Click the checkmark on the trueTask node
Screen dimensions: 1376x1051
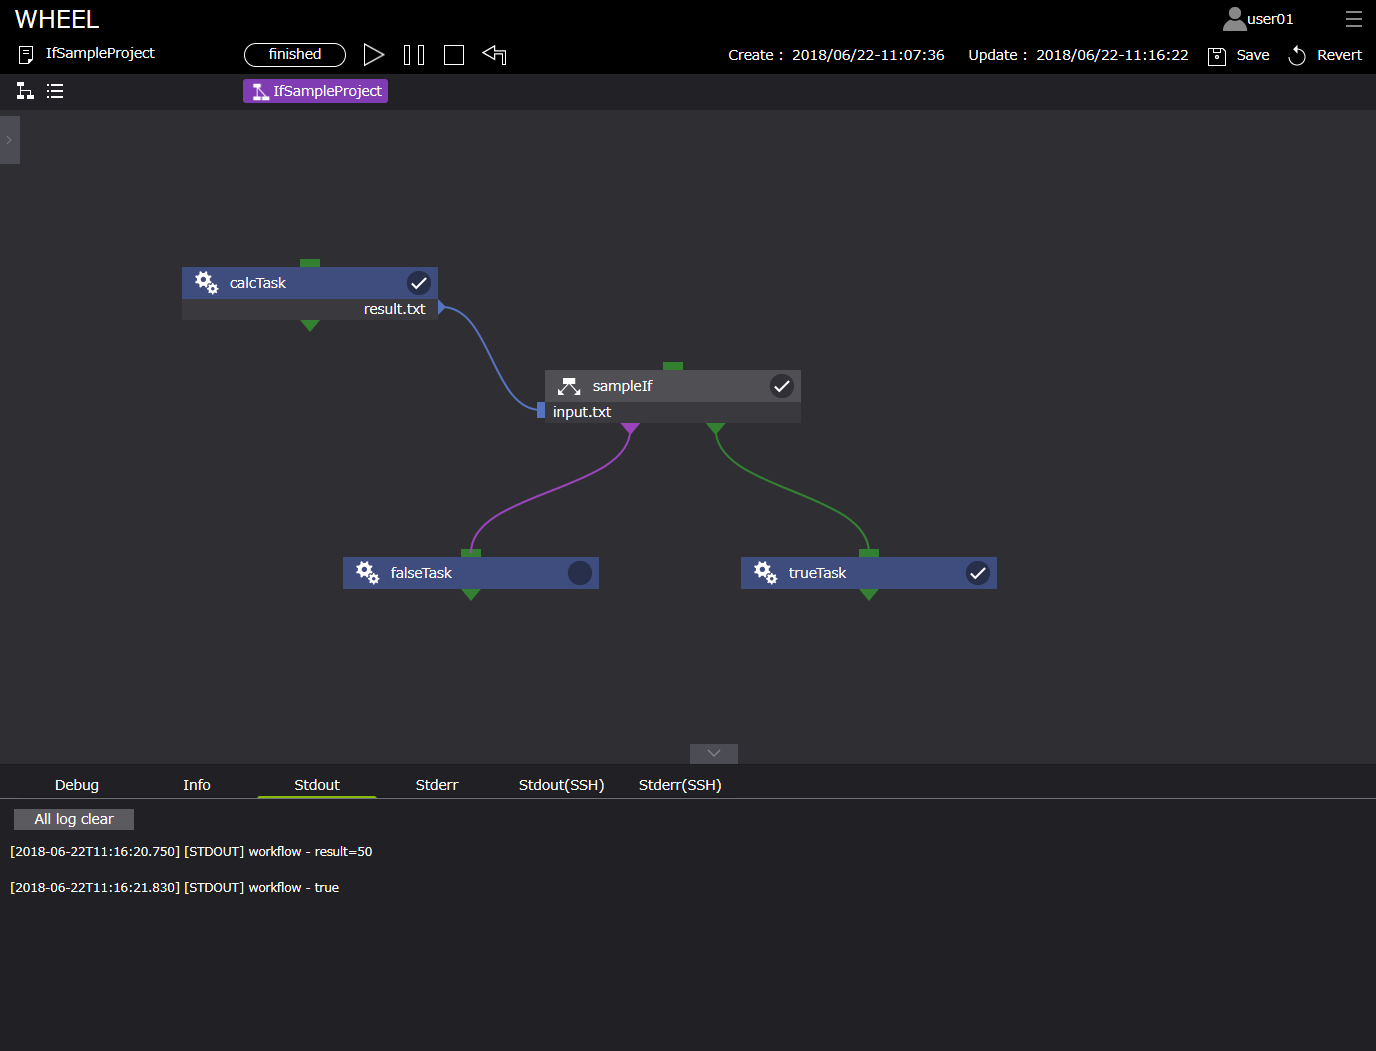pyautogui.click(x=978, y=573)
